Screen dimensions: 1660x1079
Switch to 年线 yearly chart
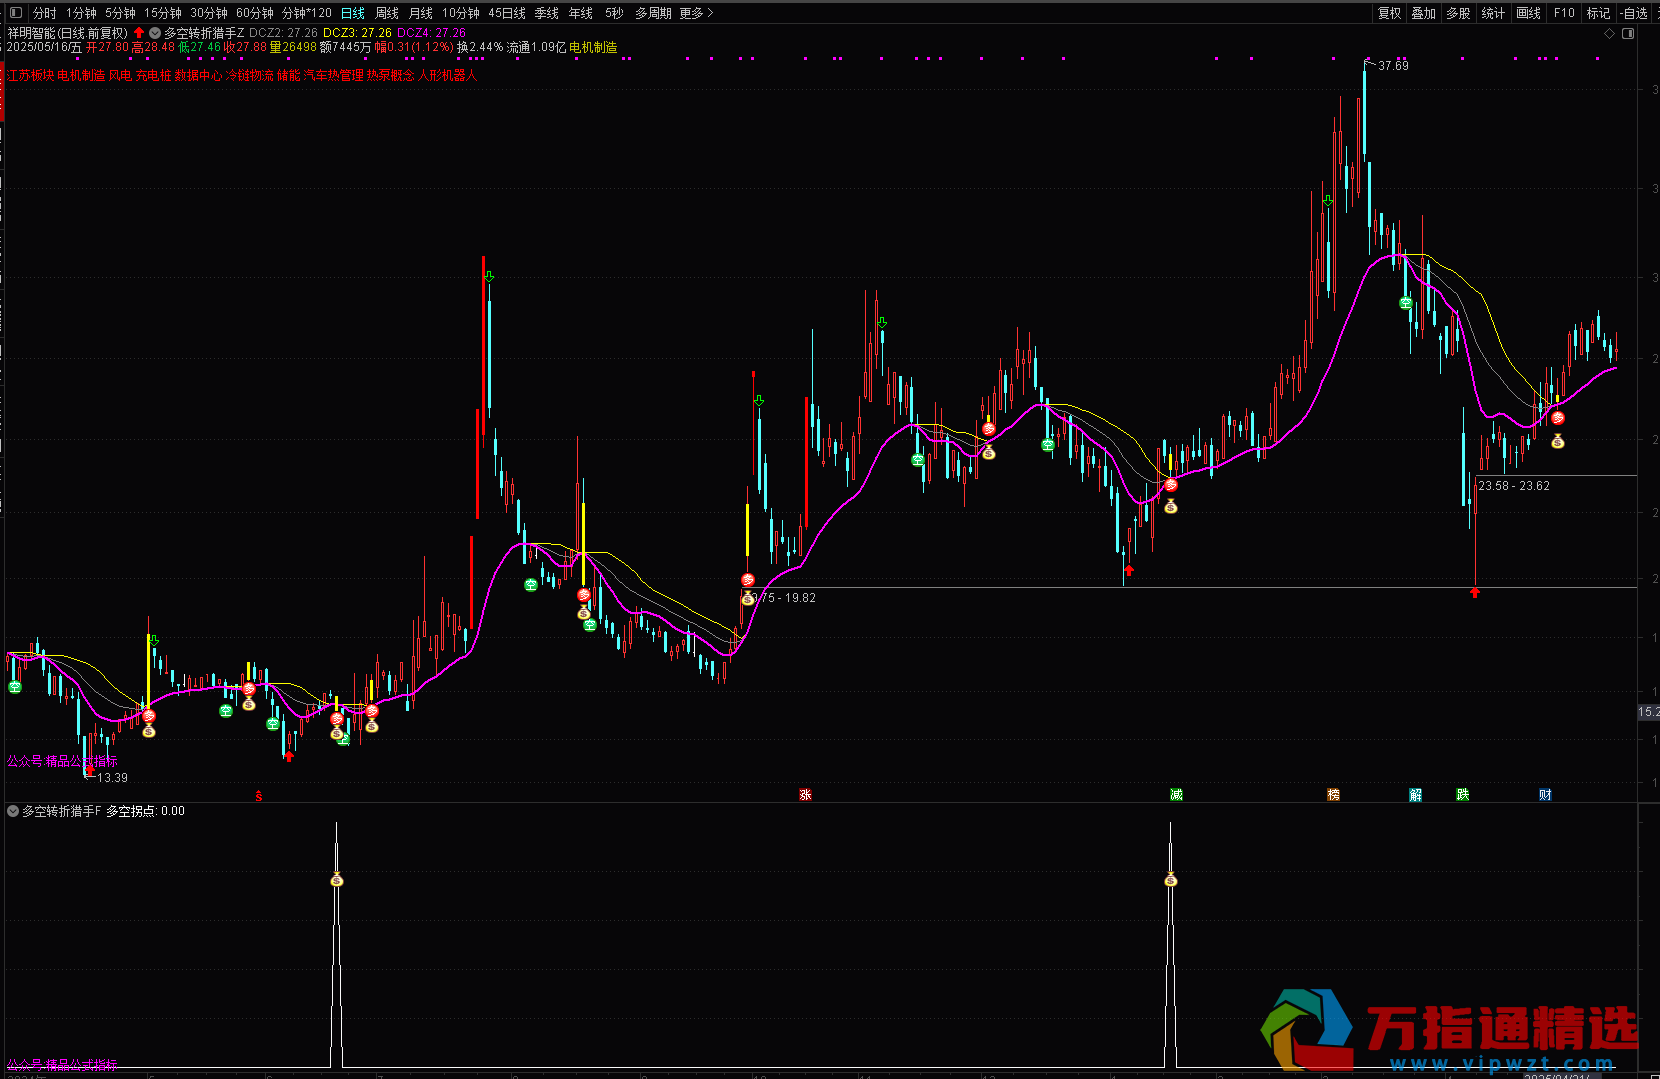(x=581, y=13)
